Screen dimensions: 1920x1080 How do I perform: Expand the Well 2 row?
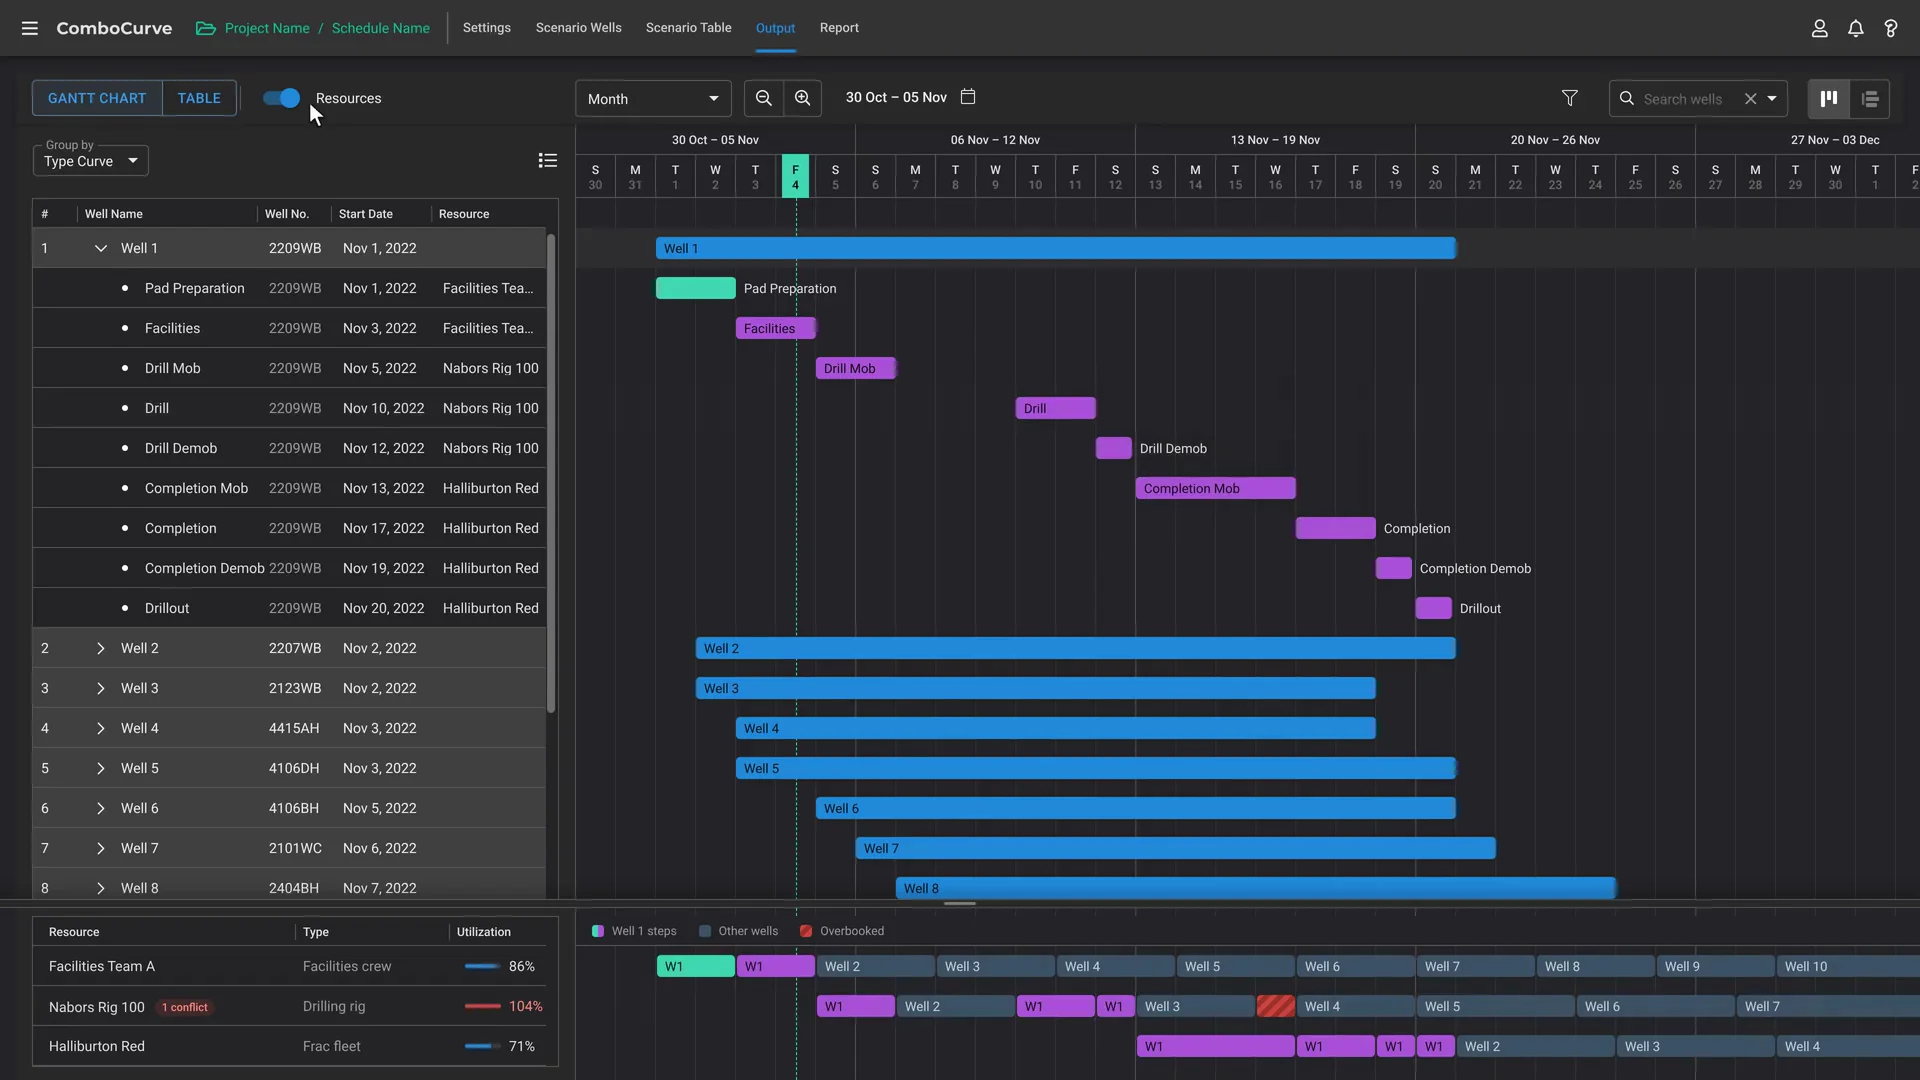click(x=100, y=648)
